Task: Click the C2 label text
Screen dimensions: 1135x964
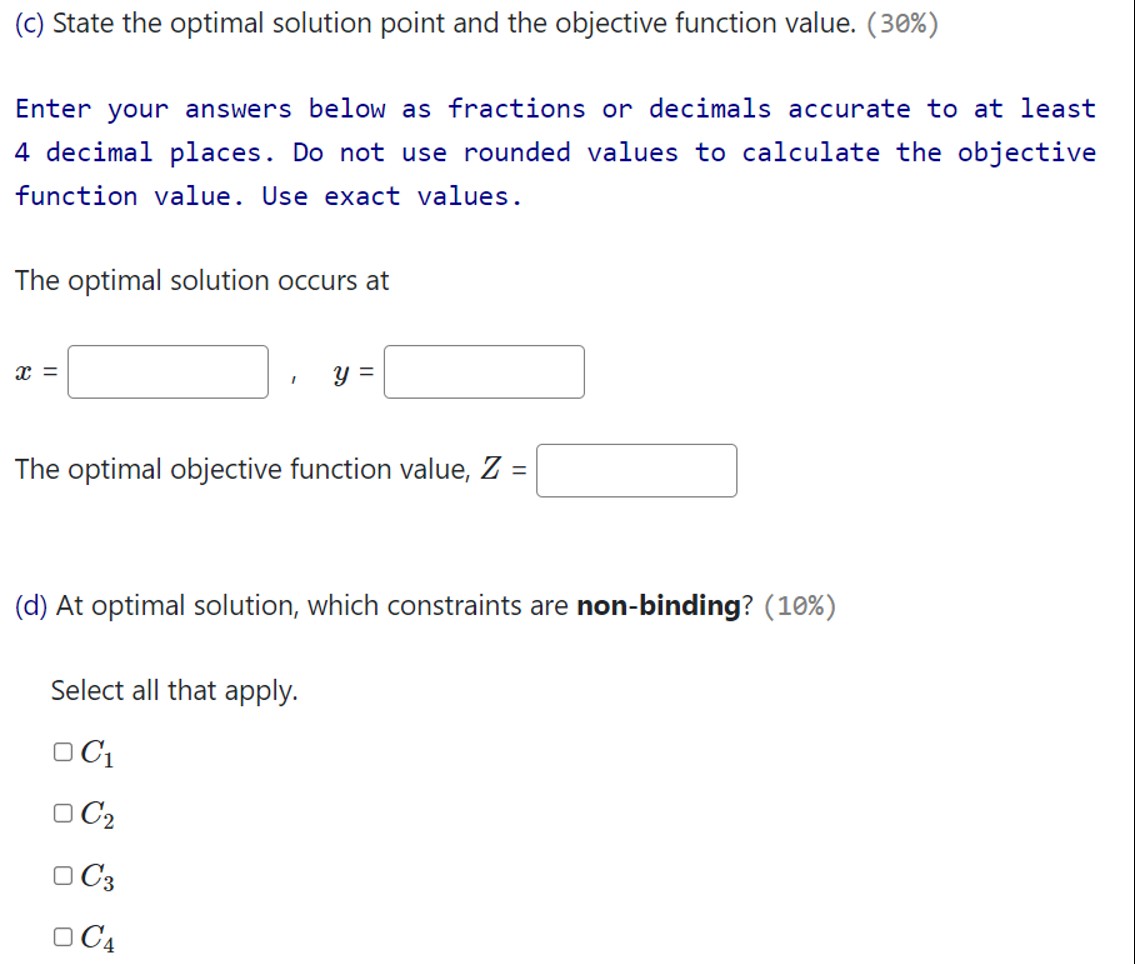Action: point(98,815)
